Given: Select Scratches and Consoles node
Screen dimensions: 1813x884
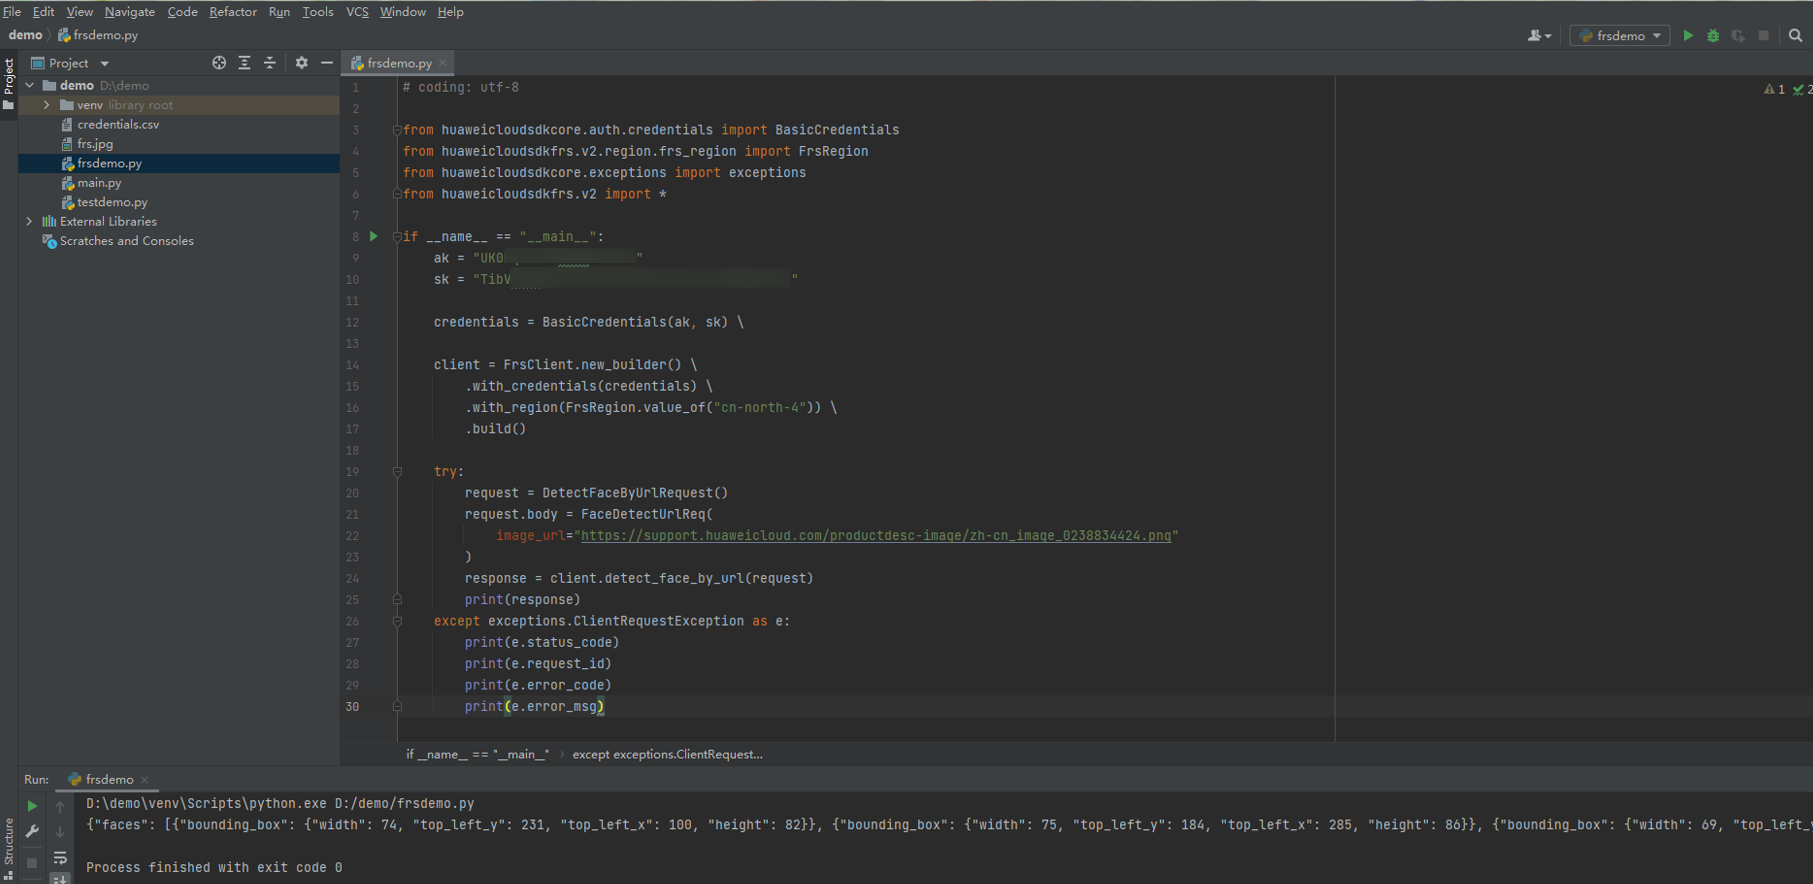Looking at the screenshot, I should (126, 241).
